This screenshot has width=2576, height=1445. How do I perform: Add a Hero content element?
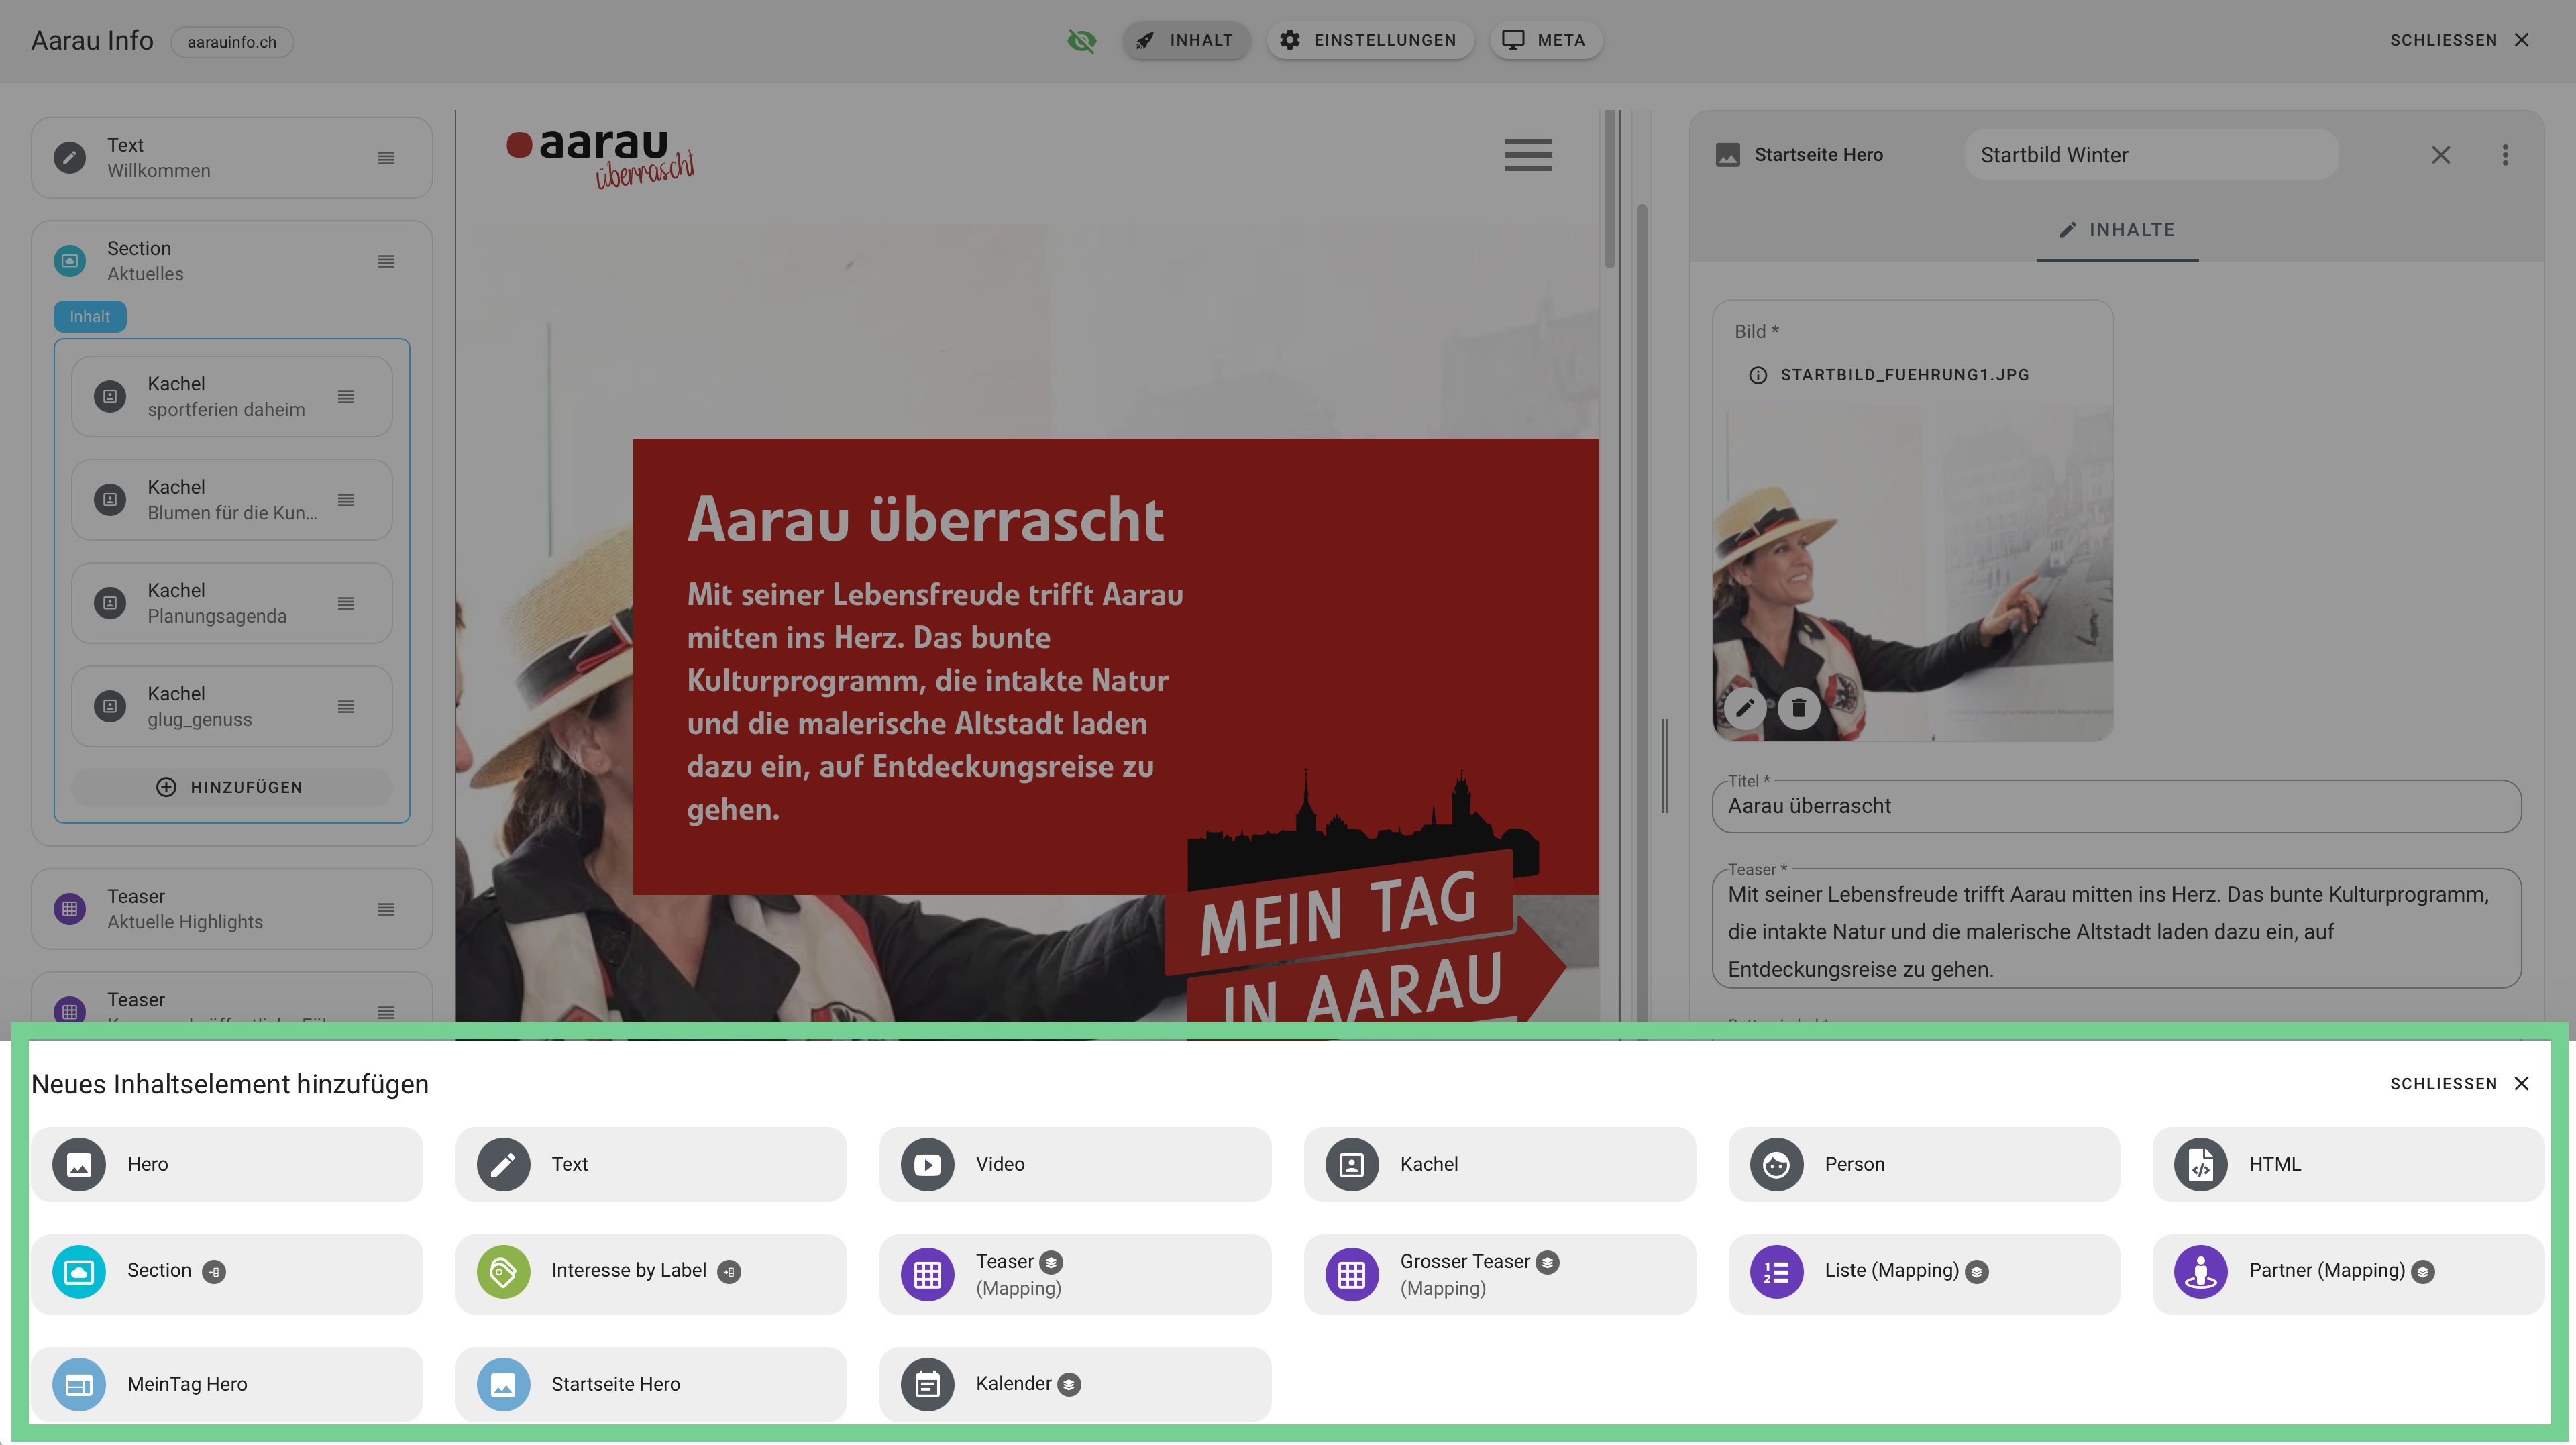click(226, 1164)
